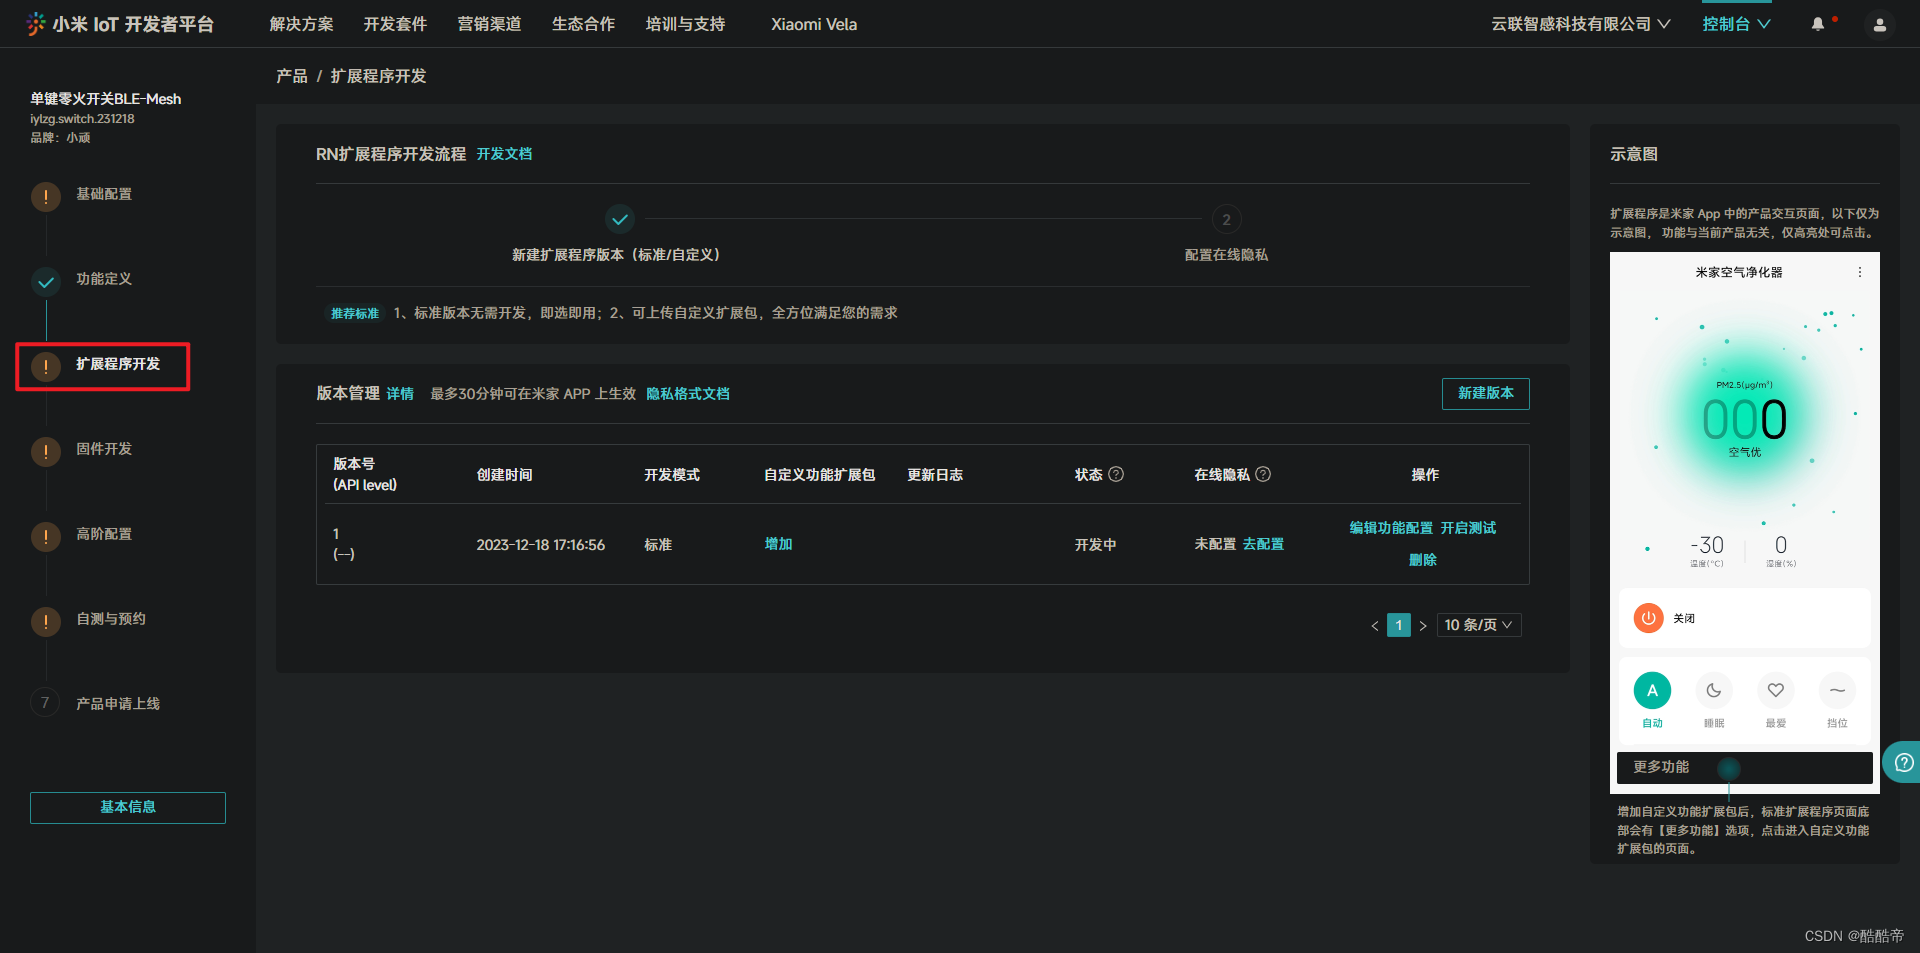Image resolution: width=1920 pixels, height=953 pixels.
Task: Select page 1 in pagination
Action: click(1399, 625)
